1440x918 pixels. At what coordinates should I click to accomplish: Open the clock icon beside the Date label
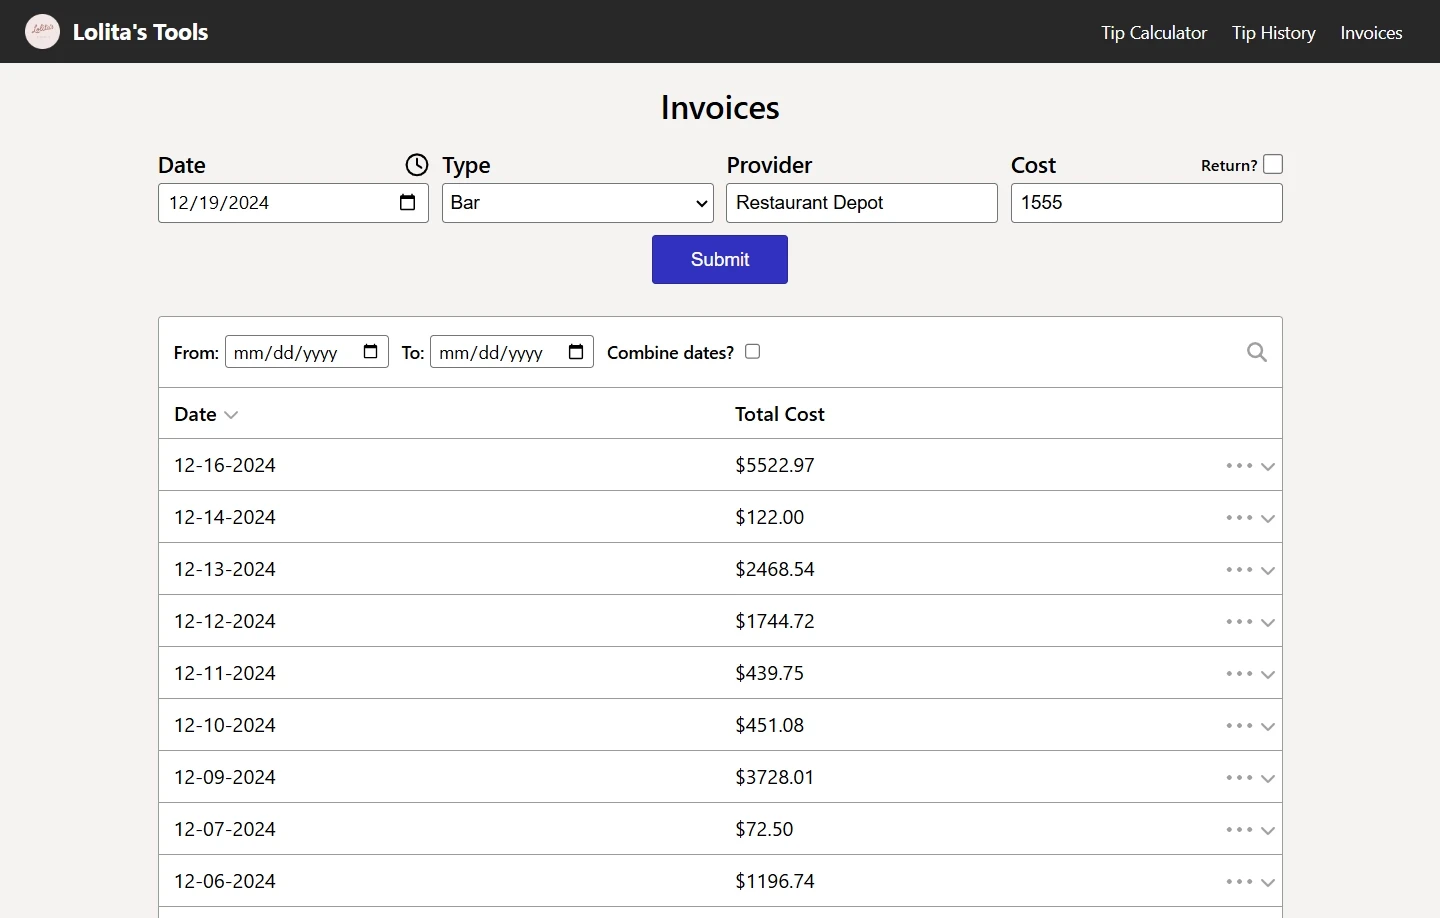[416, 165]
